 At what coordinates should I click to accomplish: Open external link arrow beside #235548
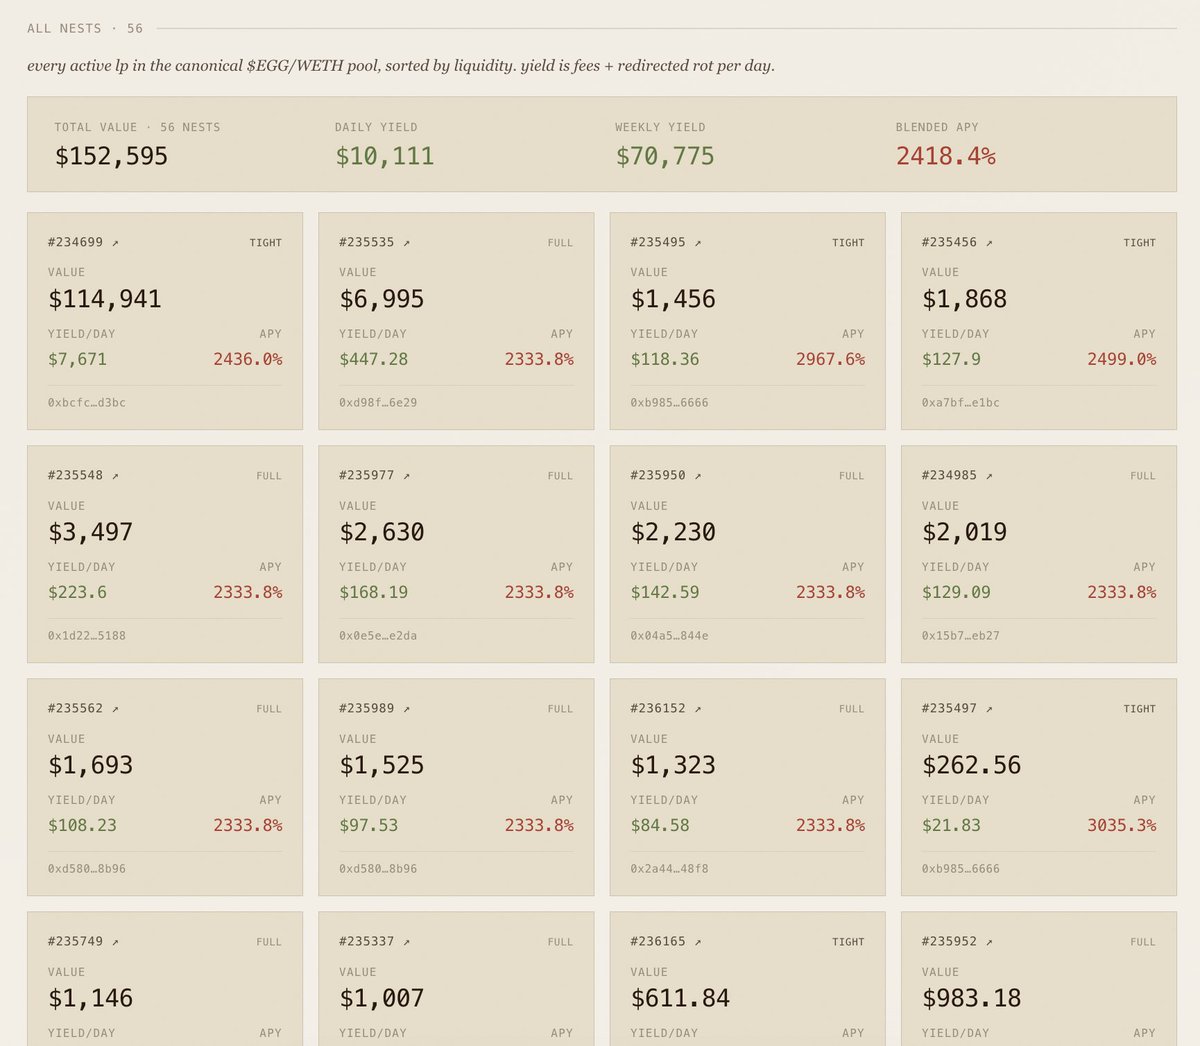pos(115,476)
